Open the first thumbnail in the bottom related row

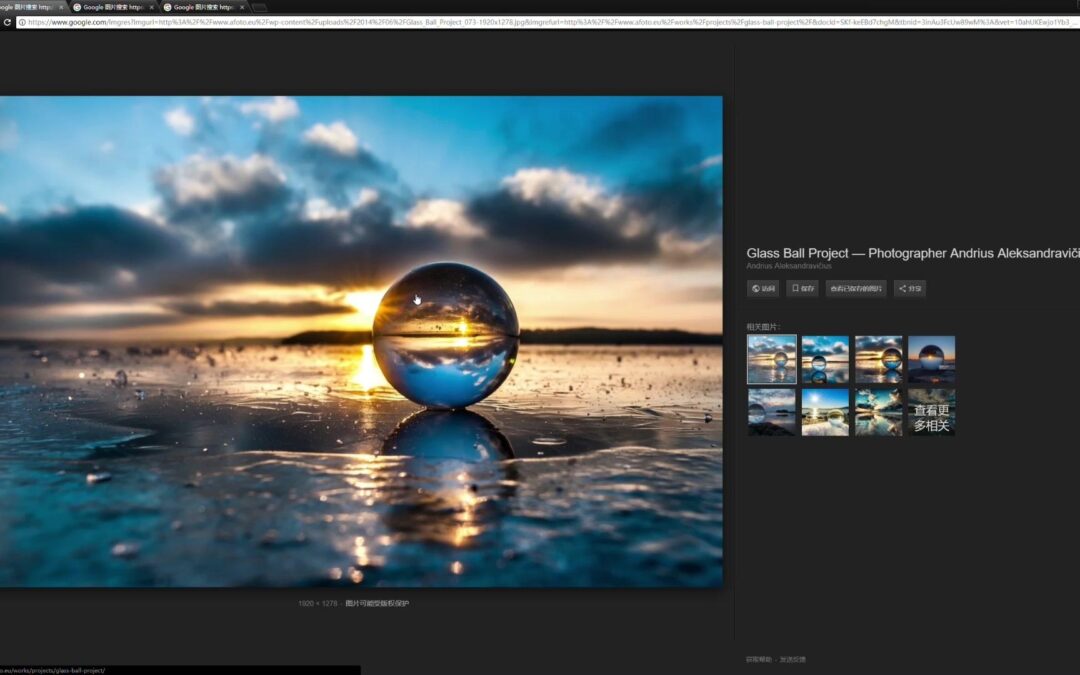click(x=772, y=411)
